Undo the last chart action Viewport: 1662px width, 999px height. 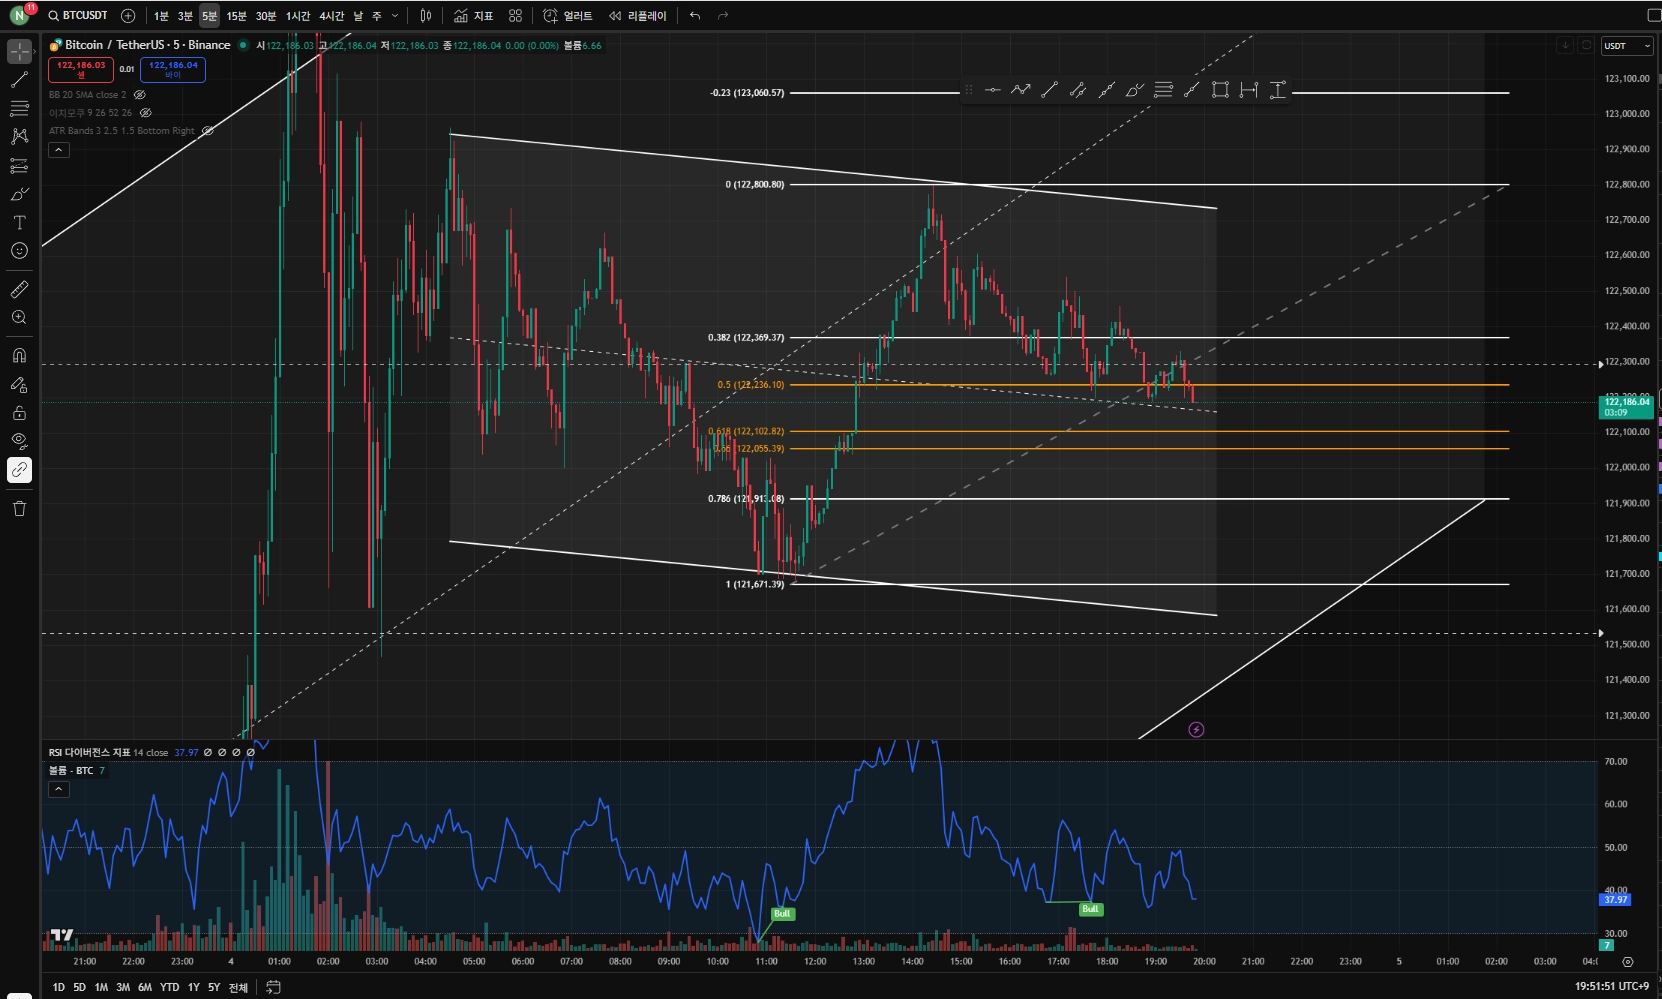pyautogui.click(x=695, y=15)
